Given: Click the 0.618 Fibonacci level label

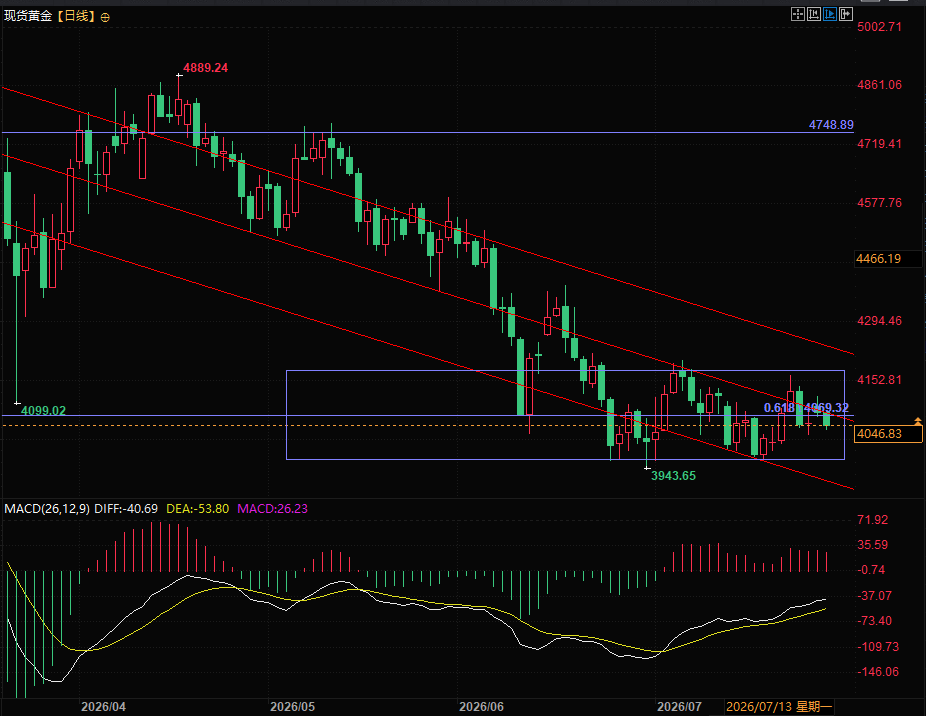Looking at the screenshot, I should (779, 408).
